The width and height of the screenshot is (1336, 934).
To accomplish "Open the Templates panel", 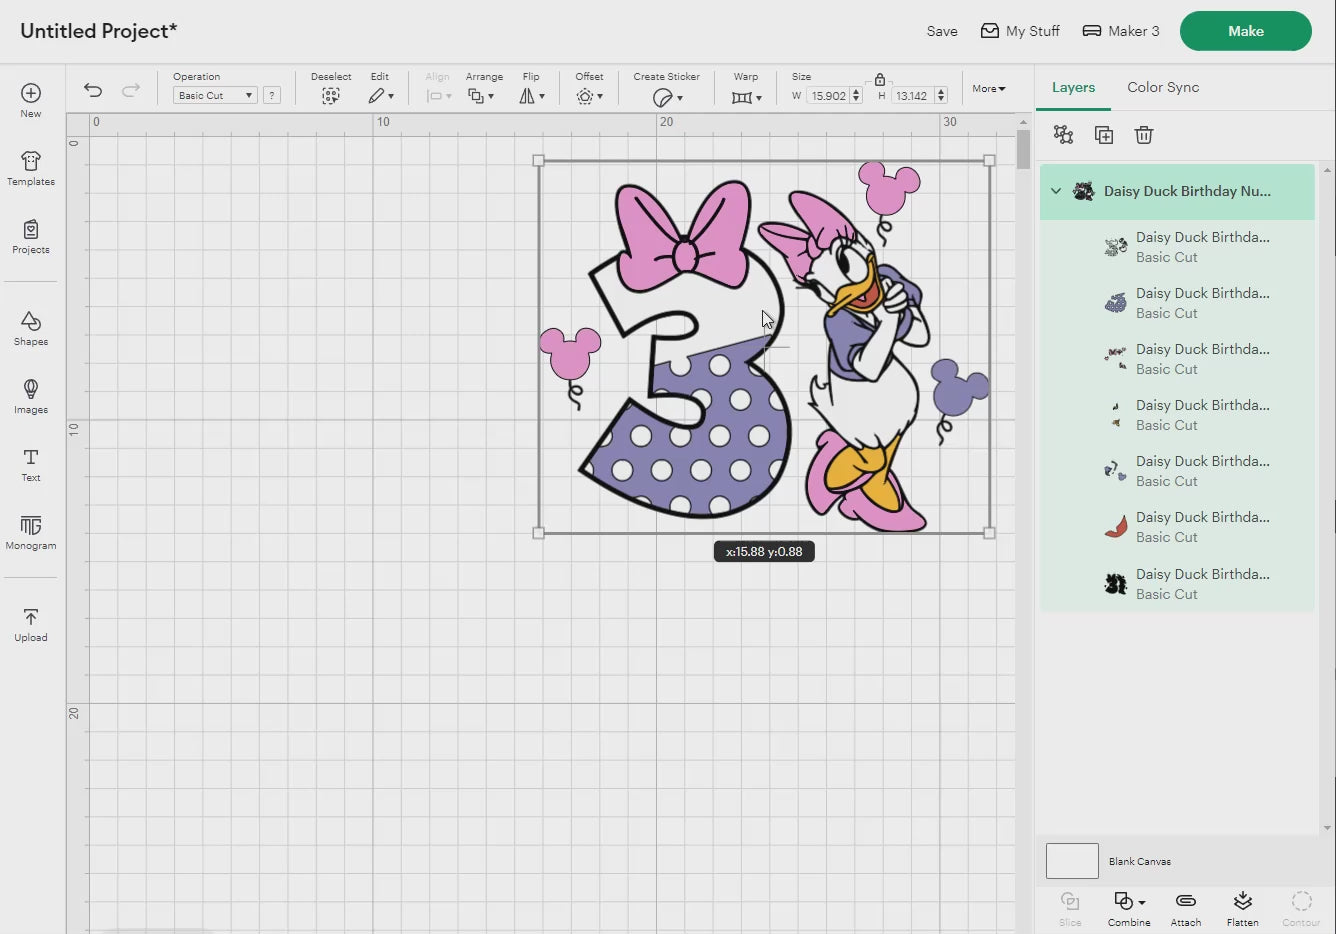I will coord(31,168).
